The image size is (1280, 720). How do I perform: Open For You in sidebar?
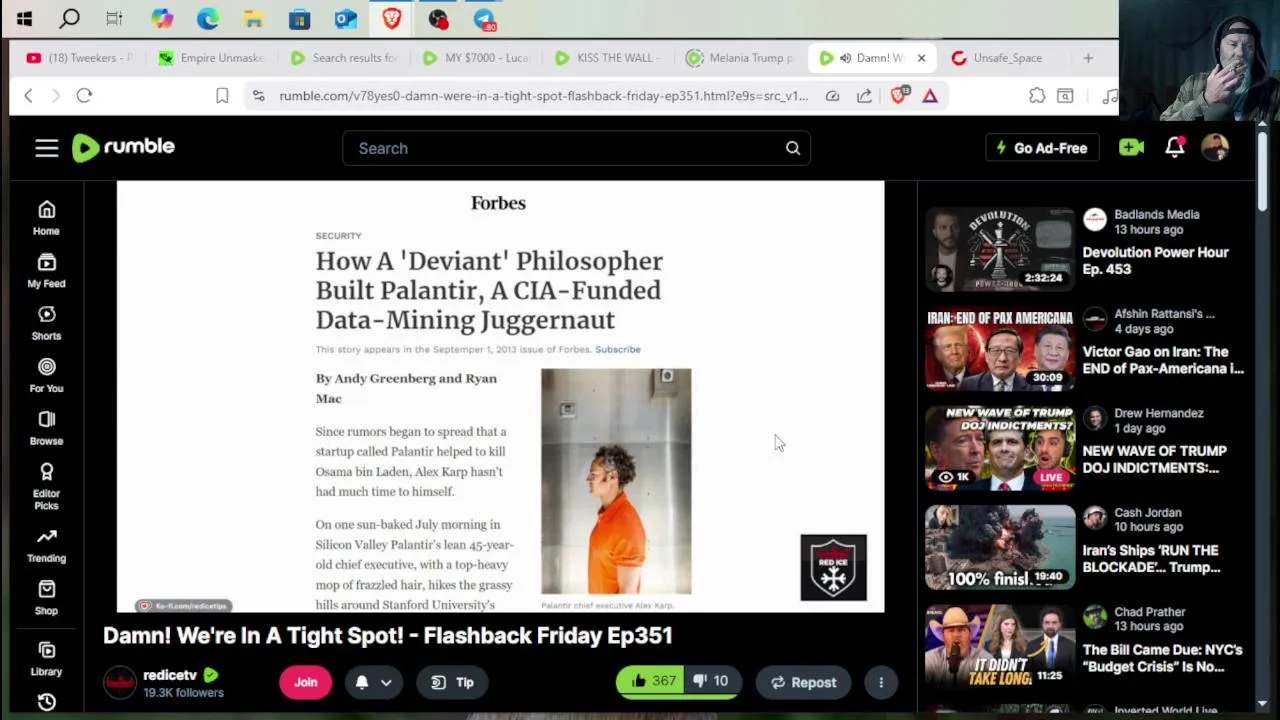[x=46, y=375]
